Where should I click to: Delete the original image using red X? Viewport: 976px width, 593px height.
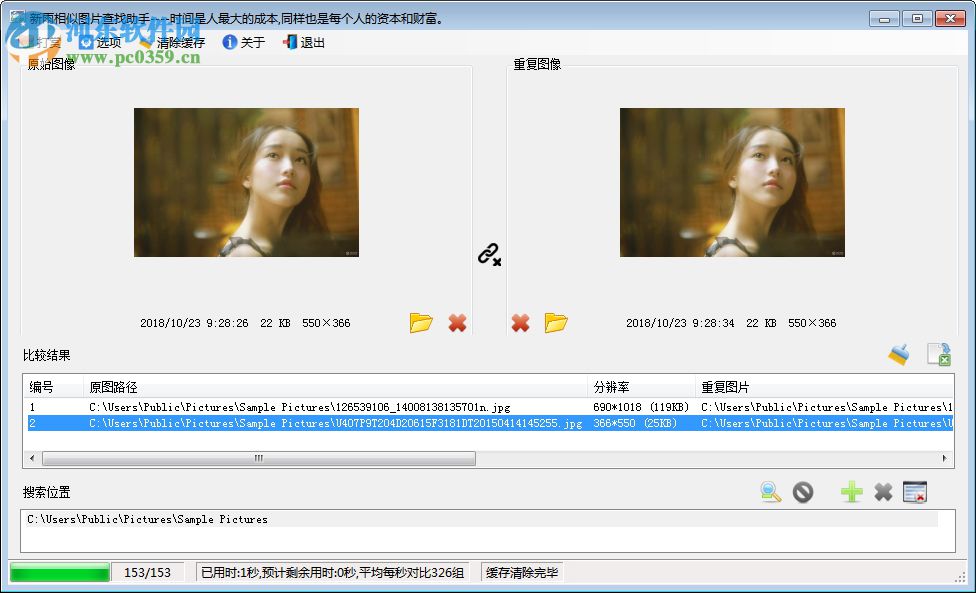pos(457,322)
